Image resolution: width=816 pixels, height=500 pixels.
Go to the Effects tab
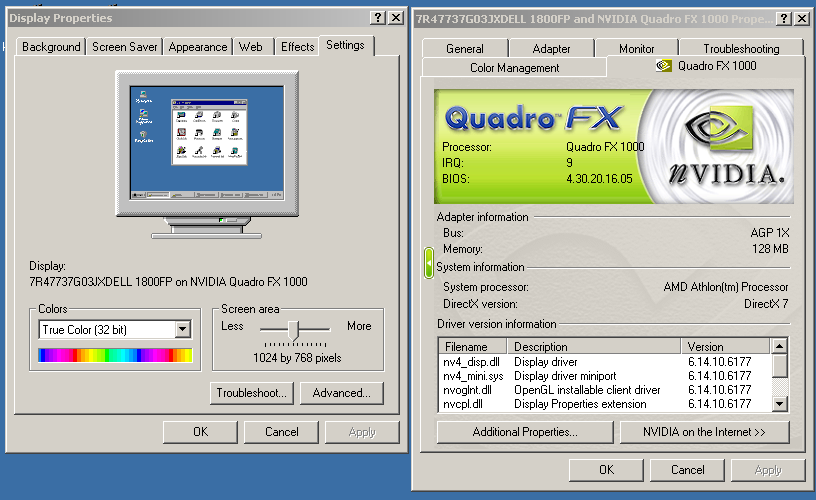[297, 47]
